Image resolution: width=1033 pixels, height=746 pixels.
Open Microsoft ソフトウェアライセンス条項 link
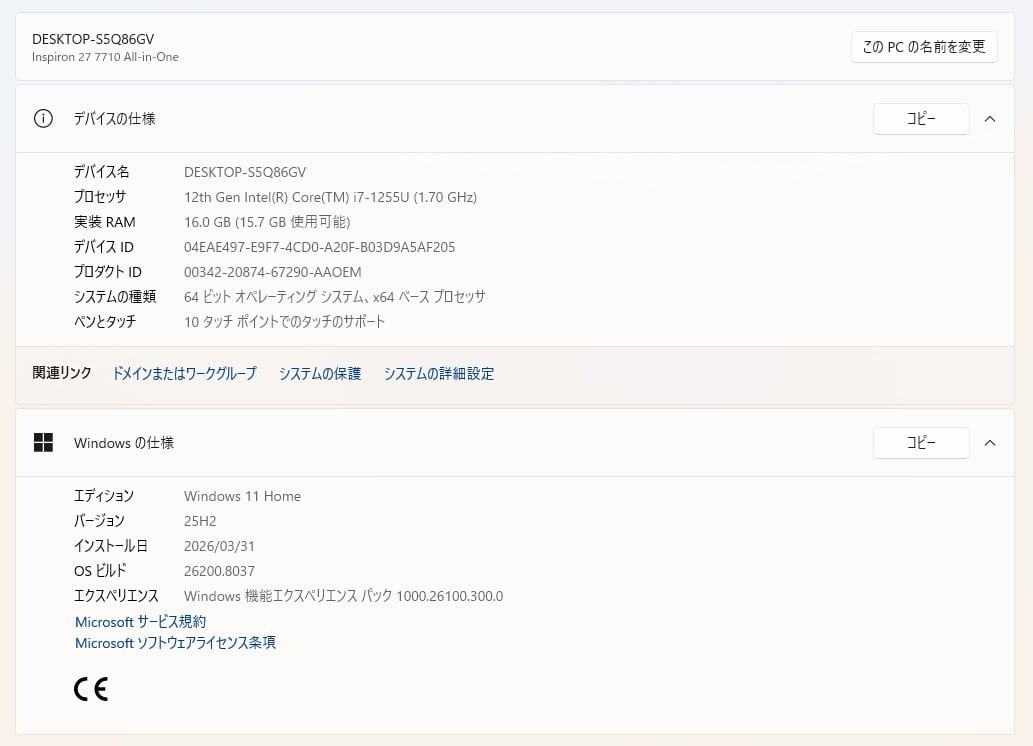[175, 643]
